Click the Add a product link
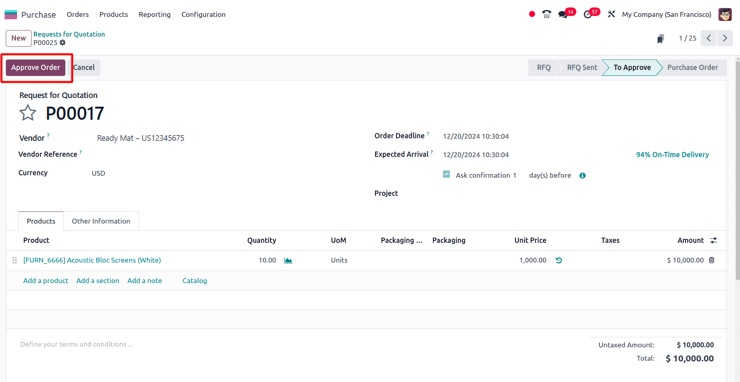The width and height of the screenshot is (740, 382). pyautogui.click(x=45, y=280)
